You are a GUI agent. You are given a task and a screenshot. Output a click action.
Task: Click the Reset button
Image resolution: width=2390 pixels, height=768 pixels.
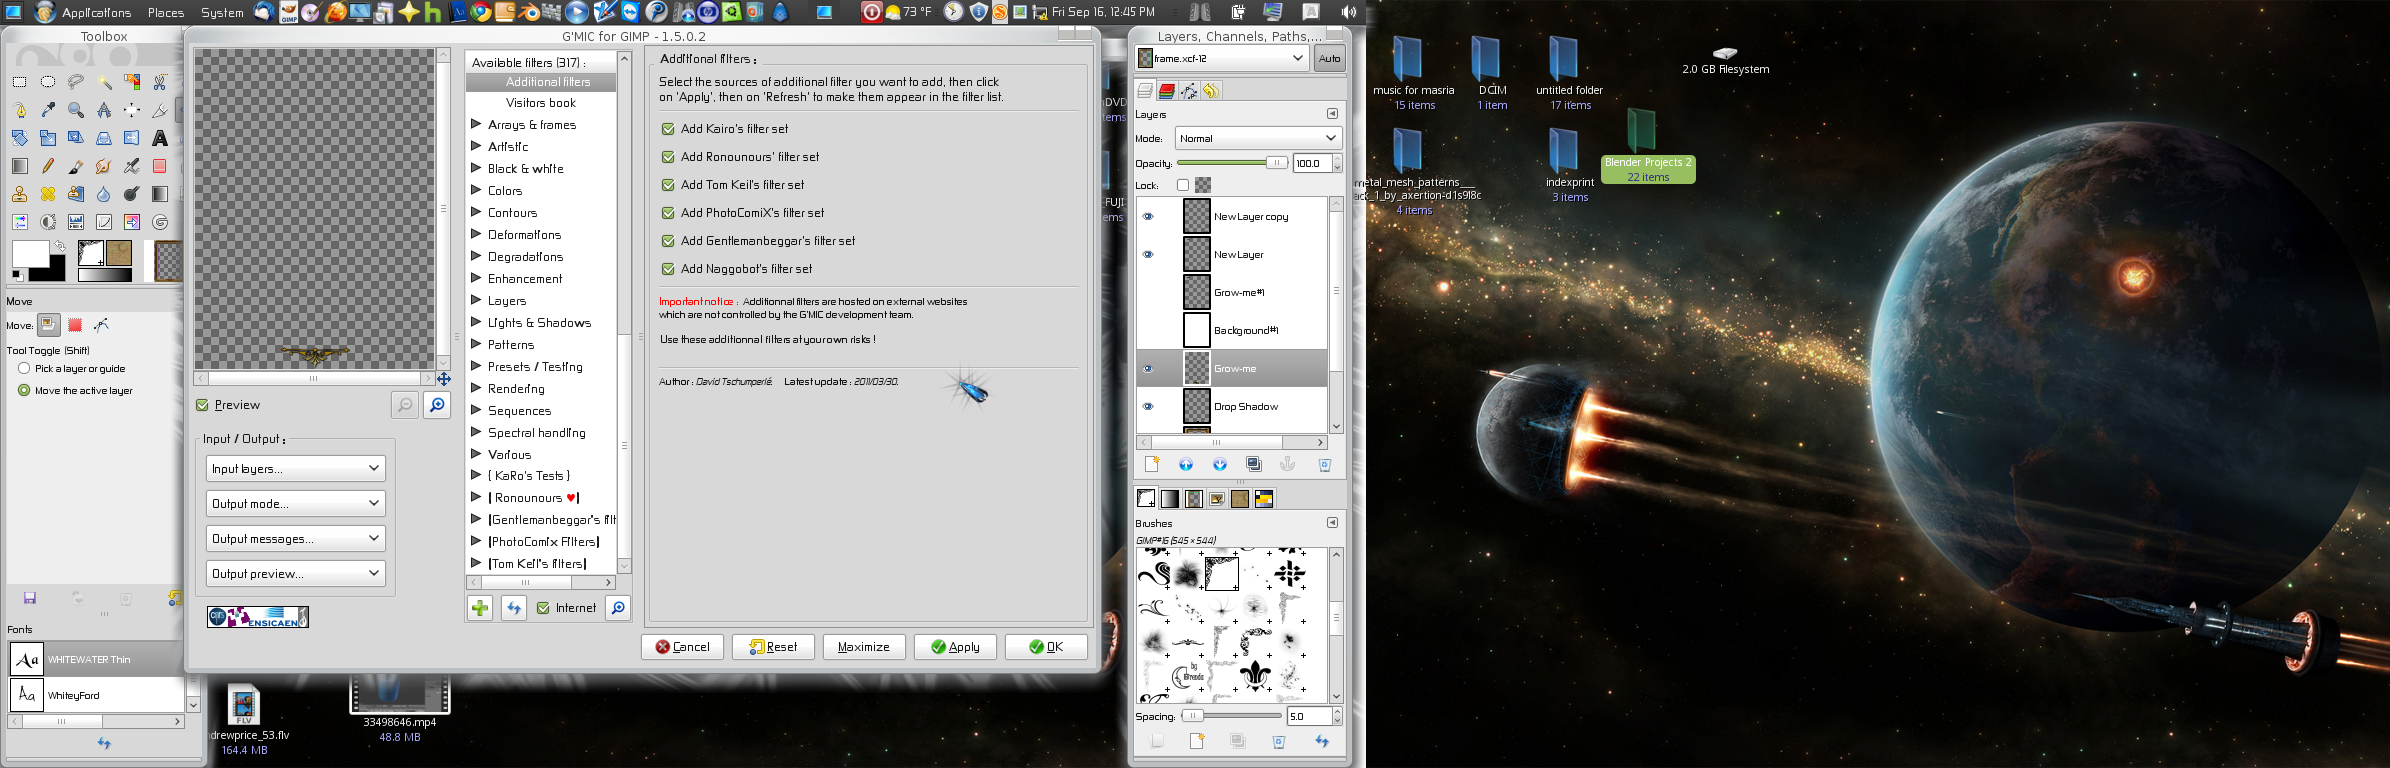pos(773,647)
